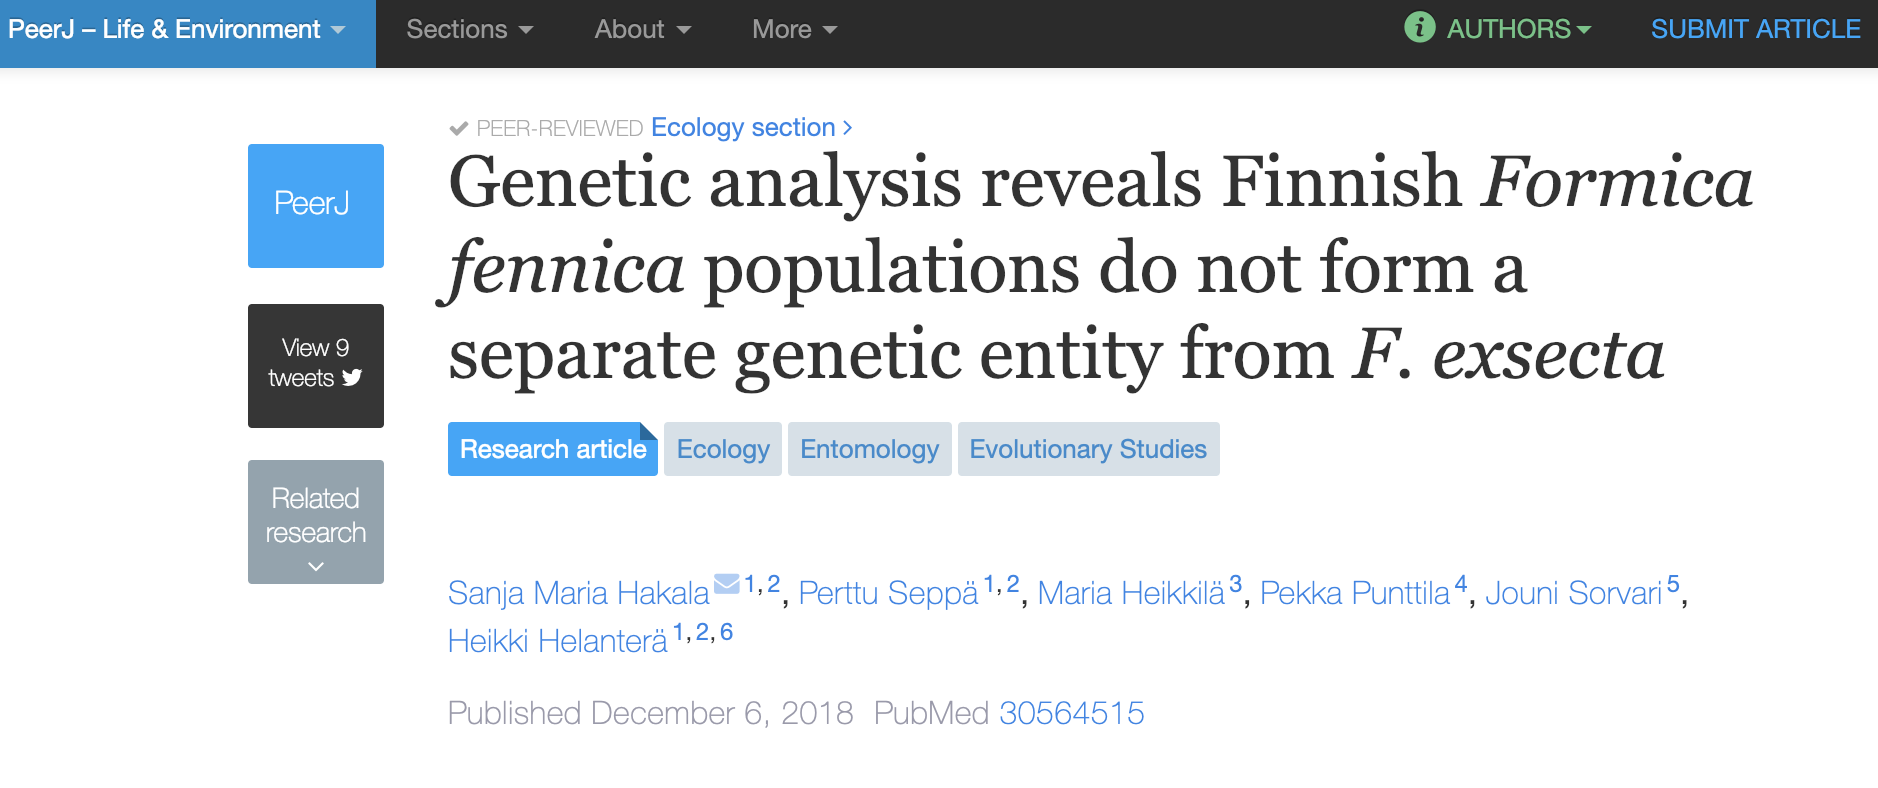The width and height of the screenshot is (1878, 788).
Task: Select the Research article tag
Action: [553, 449]
